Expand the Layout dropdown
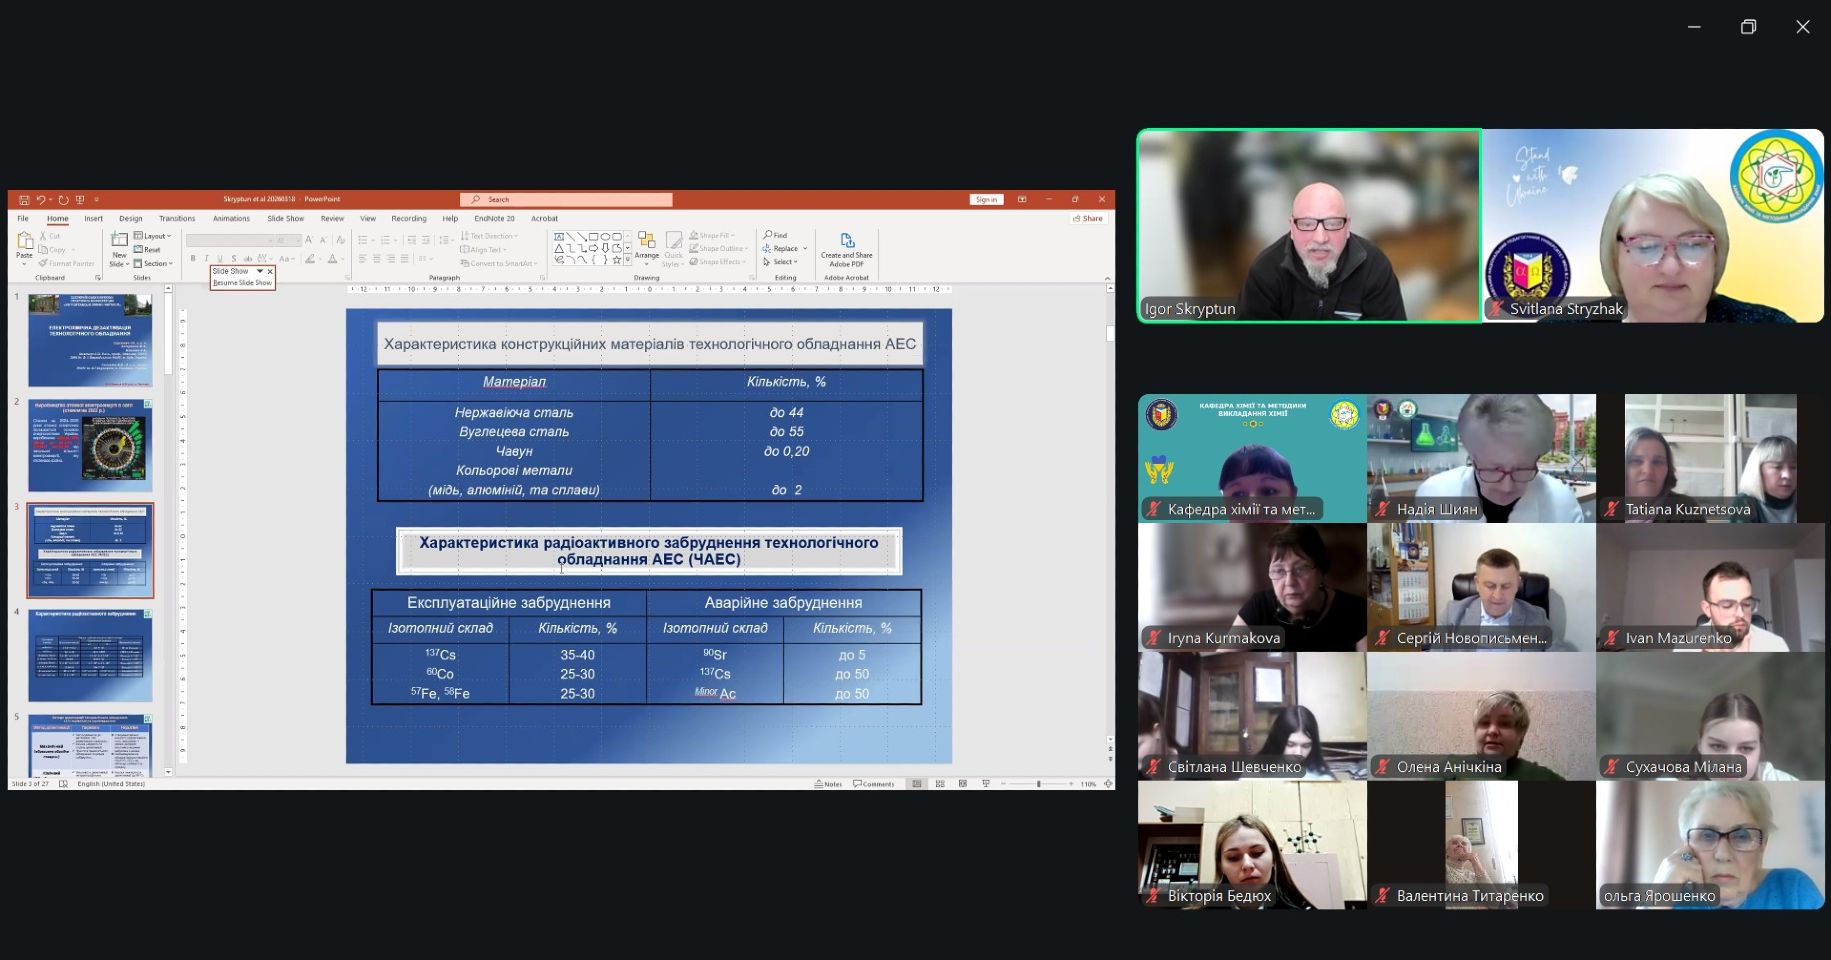Image resolution: width=1831 pixels, height=960 pixels. pos(153,237)
